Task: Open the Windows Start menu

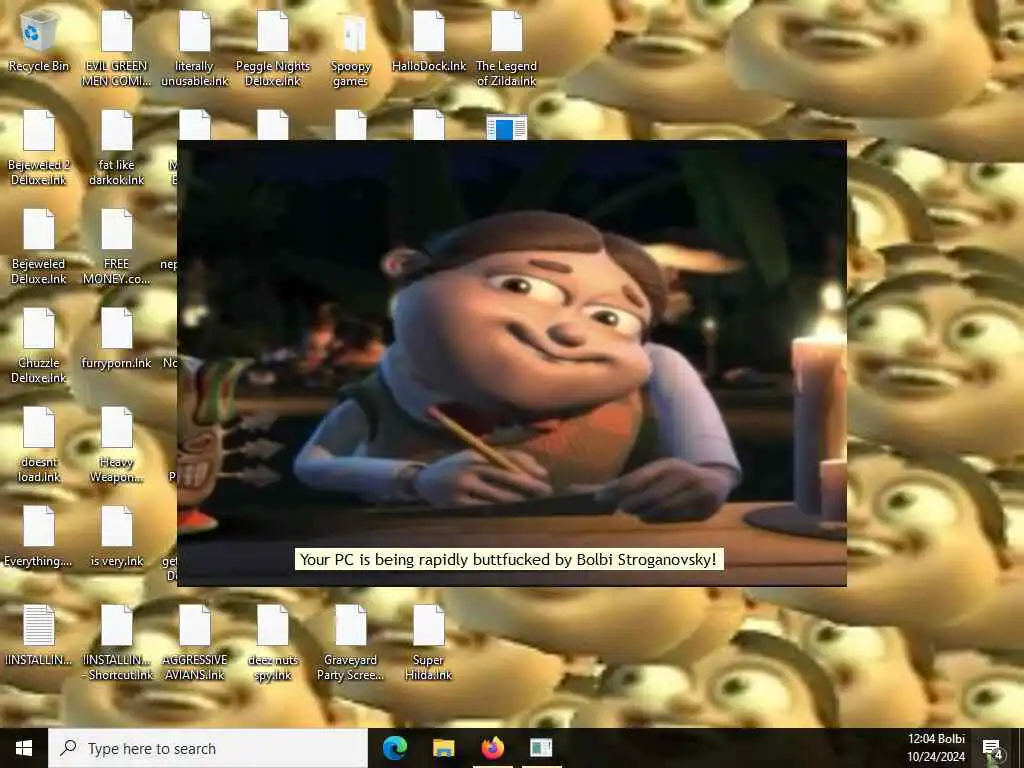Action: click(24, 748)
